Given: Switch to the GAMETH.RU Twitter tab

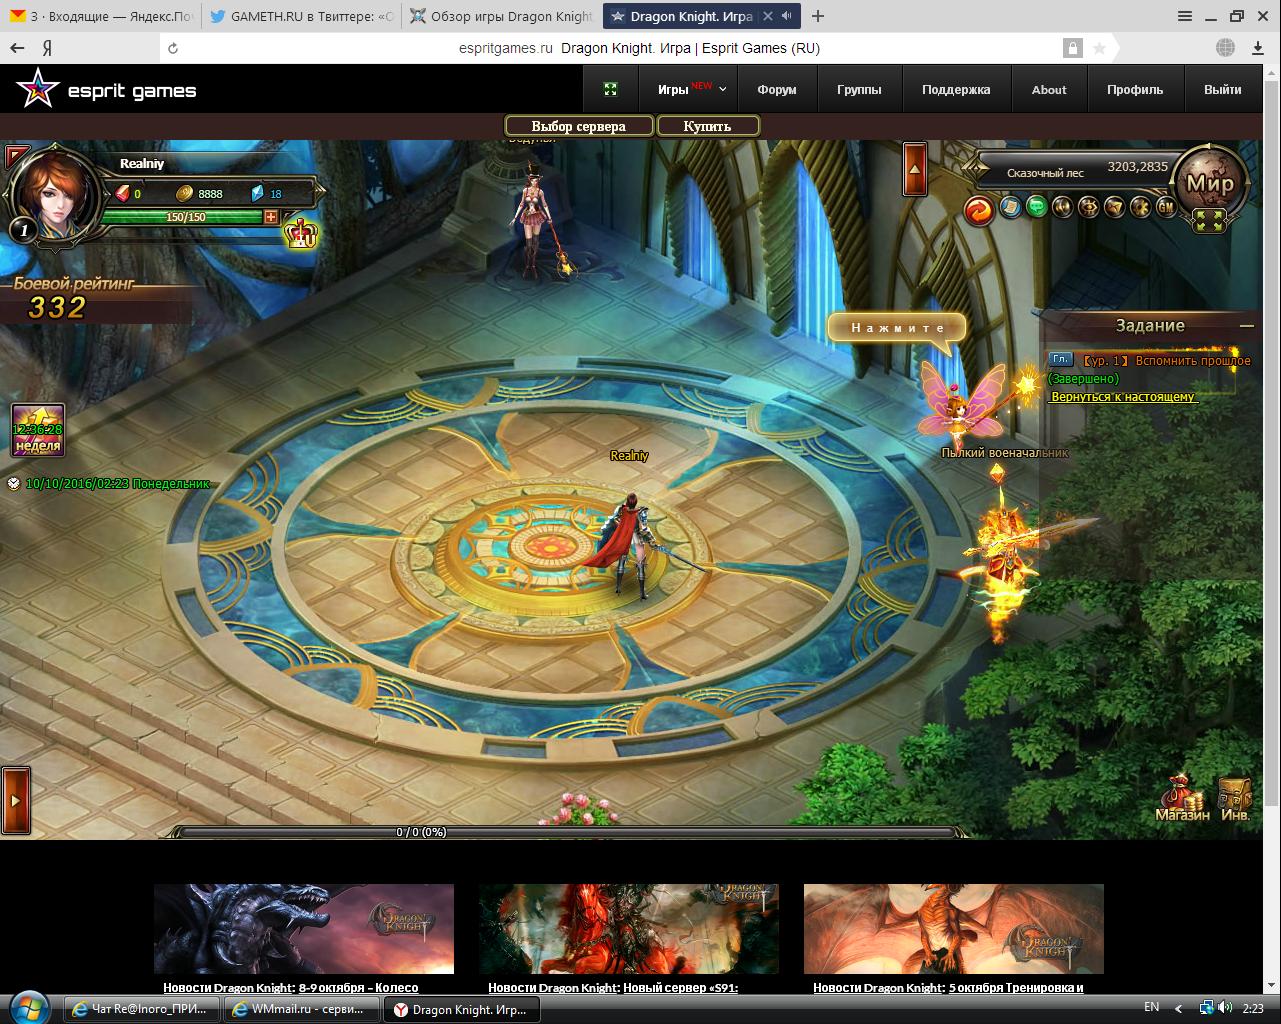Looking at the screenshot, I should 301,16.
